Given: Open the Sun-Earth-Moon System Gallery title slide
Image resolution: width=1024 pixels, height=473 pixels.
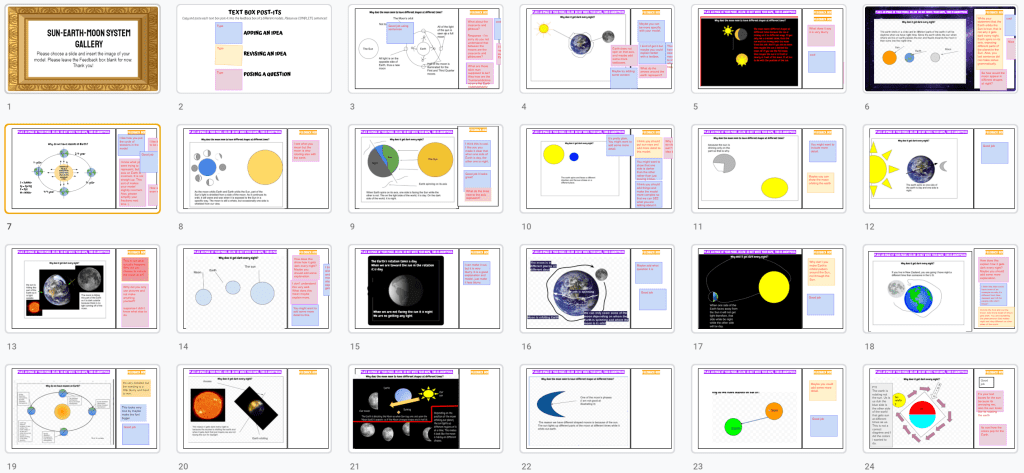Looking at the screenshot, I should tap(83, 49).
